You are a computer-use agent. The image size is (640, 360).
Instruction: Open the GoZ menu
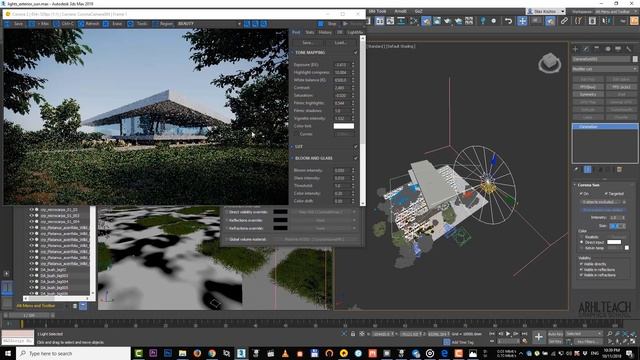point(418,11)
